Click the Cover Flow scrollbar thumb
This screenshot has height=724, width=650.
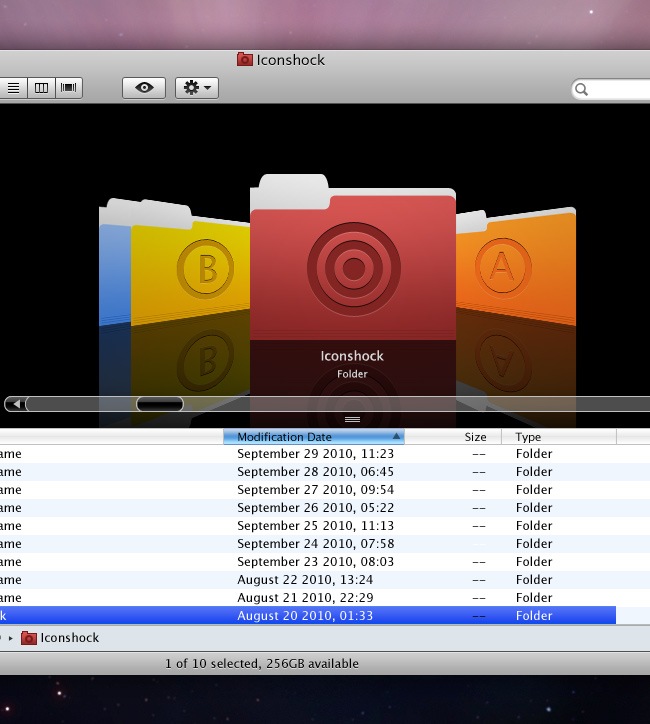(160, 404)
